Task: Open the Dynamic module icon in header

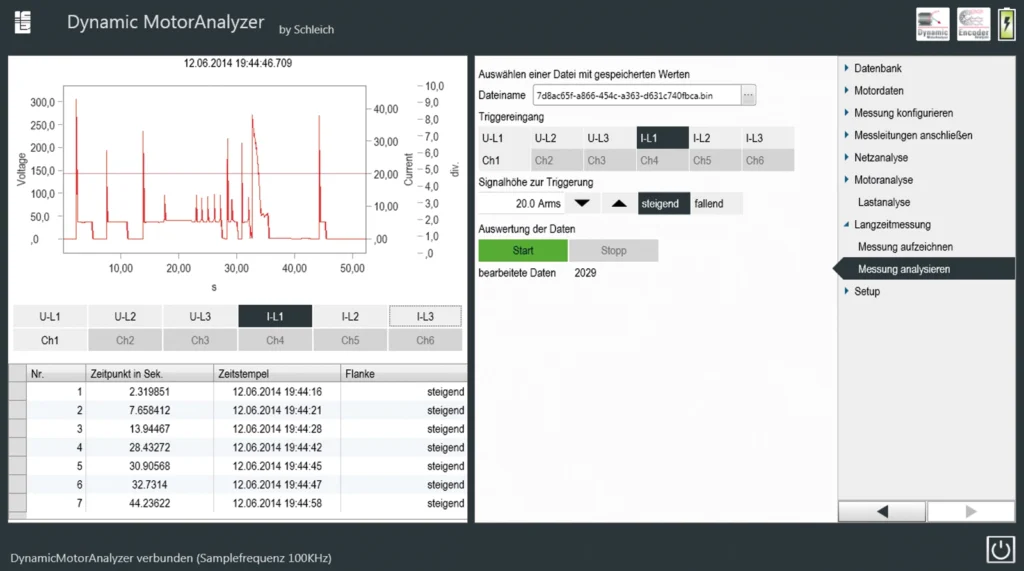Action: point(932,24)
